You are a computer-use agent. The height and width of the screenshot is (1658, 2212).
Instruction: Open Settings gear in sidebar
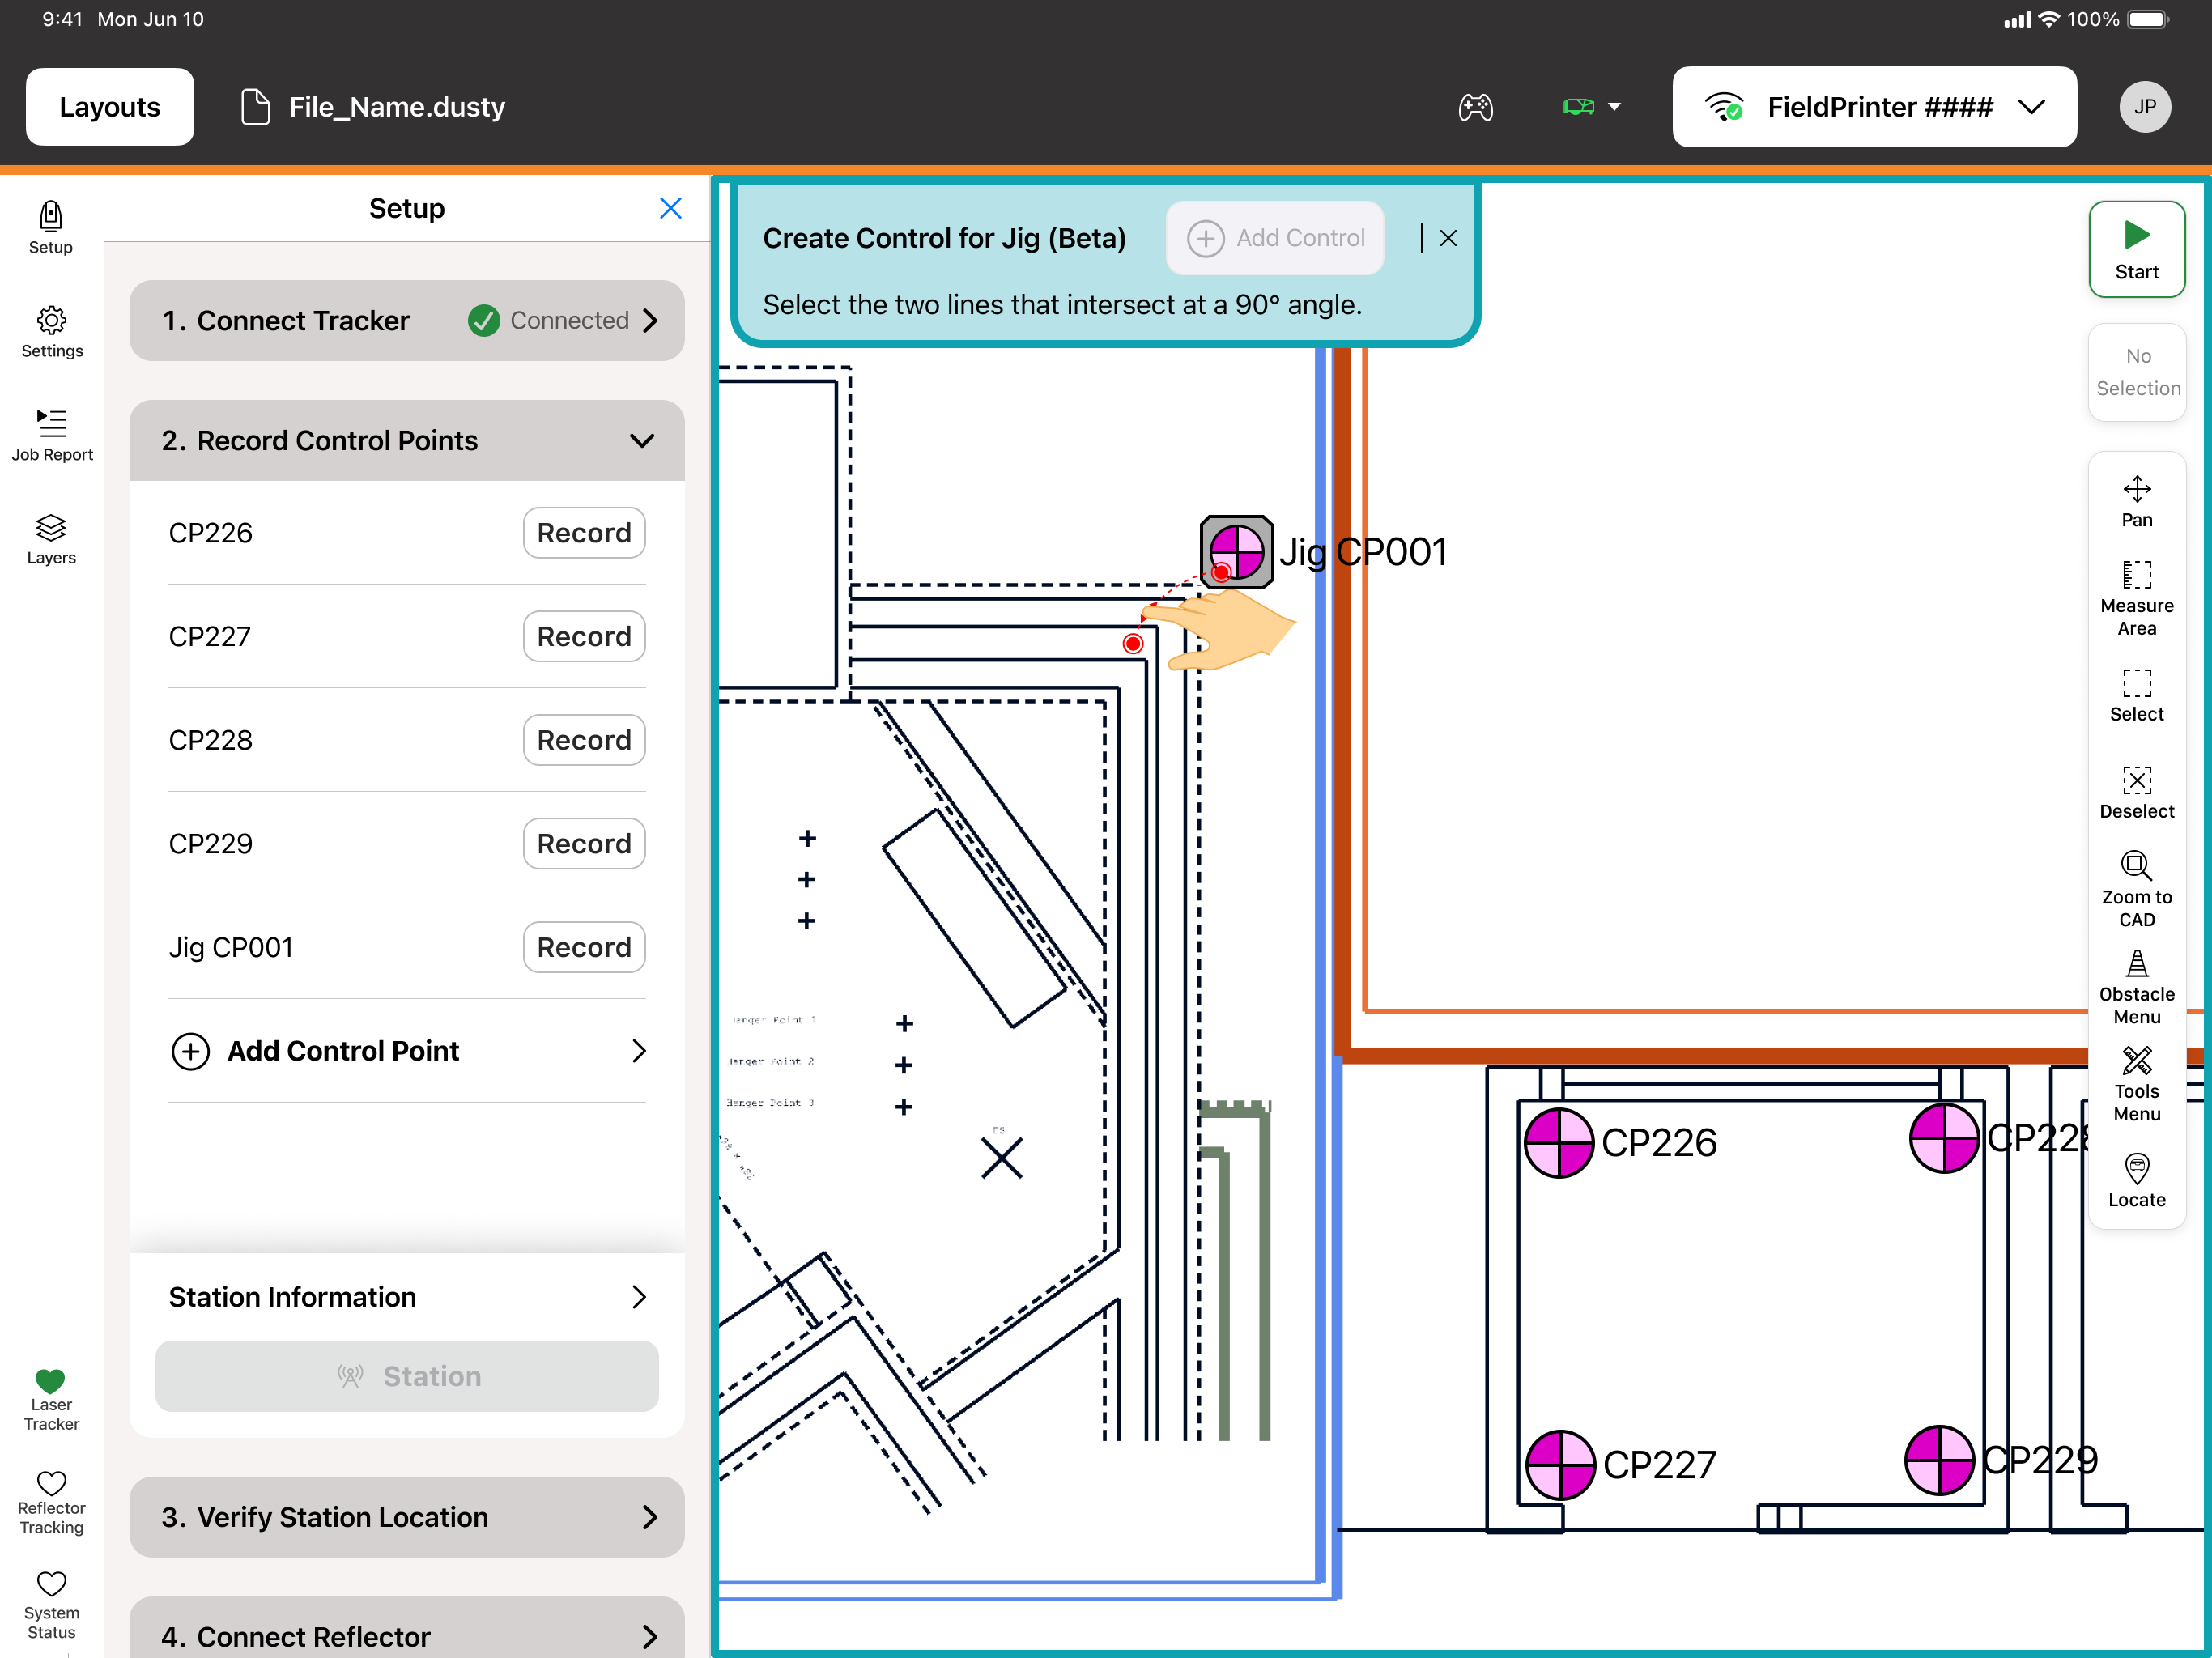pyautogui.click(x=51, y=332)
